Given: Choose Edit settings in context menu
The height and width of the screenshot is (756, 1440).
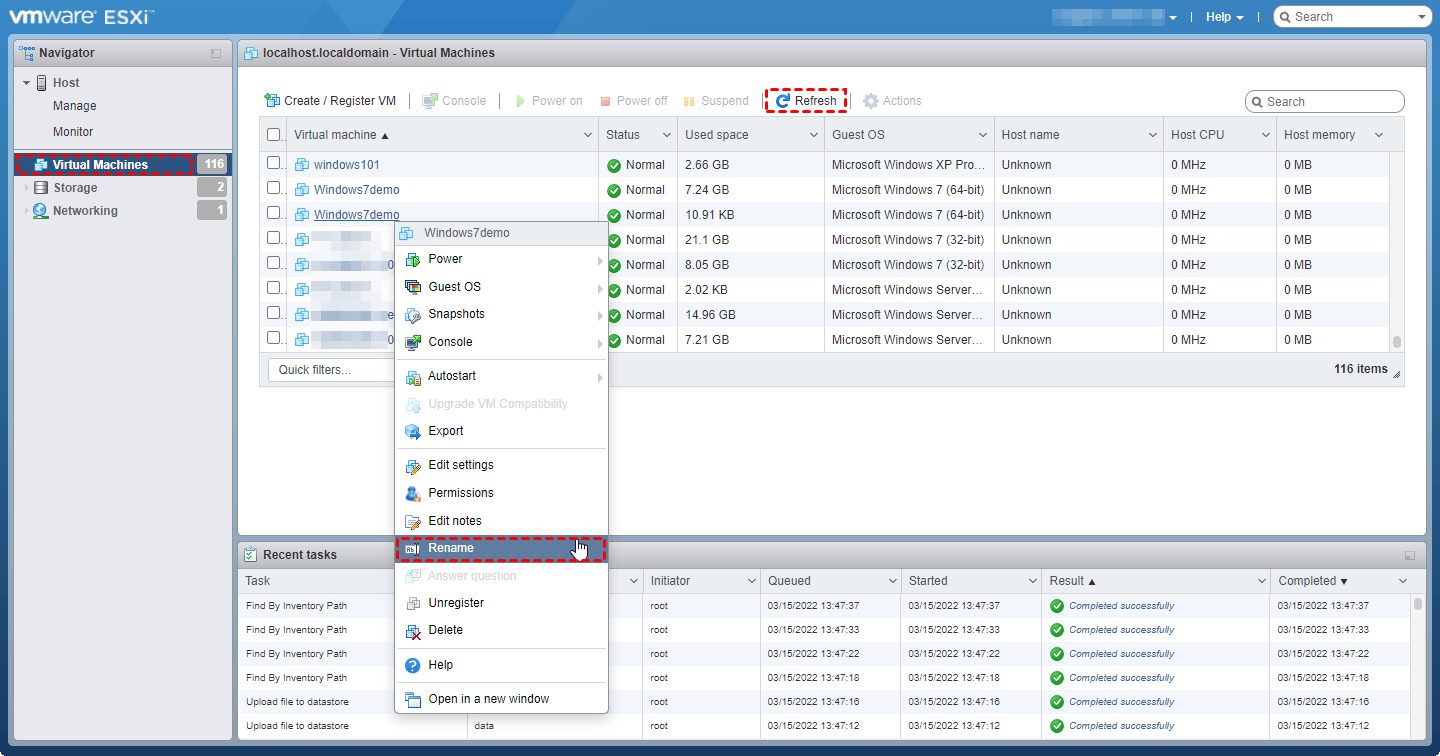Looking at the screenshot, I should (x=460, y=465).
